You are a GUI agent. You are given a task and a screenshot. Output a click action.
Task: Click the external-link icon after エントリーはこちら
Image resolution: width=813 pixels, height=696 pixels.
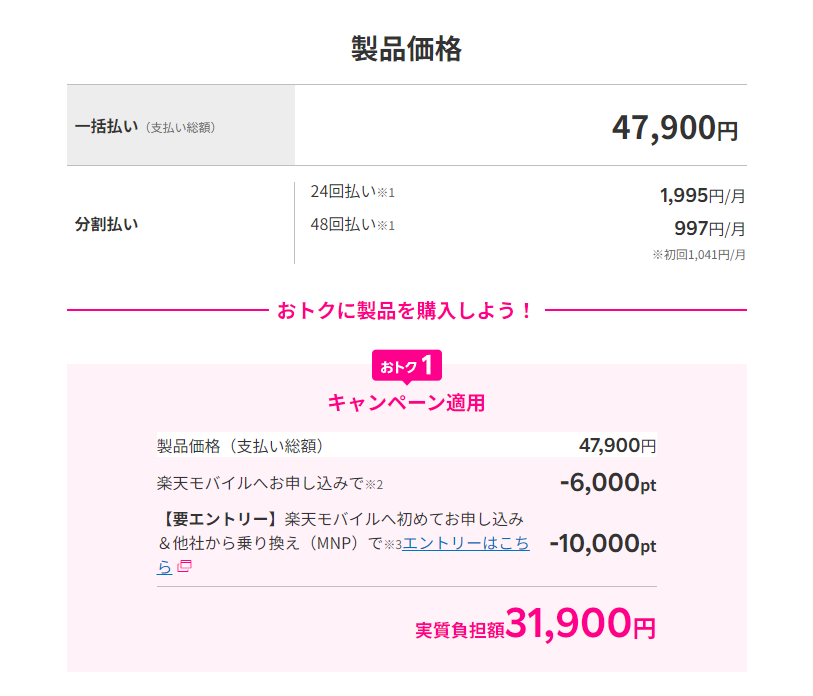tap(185, 566)
